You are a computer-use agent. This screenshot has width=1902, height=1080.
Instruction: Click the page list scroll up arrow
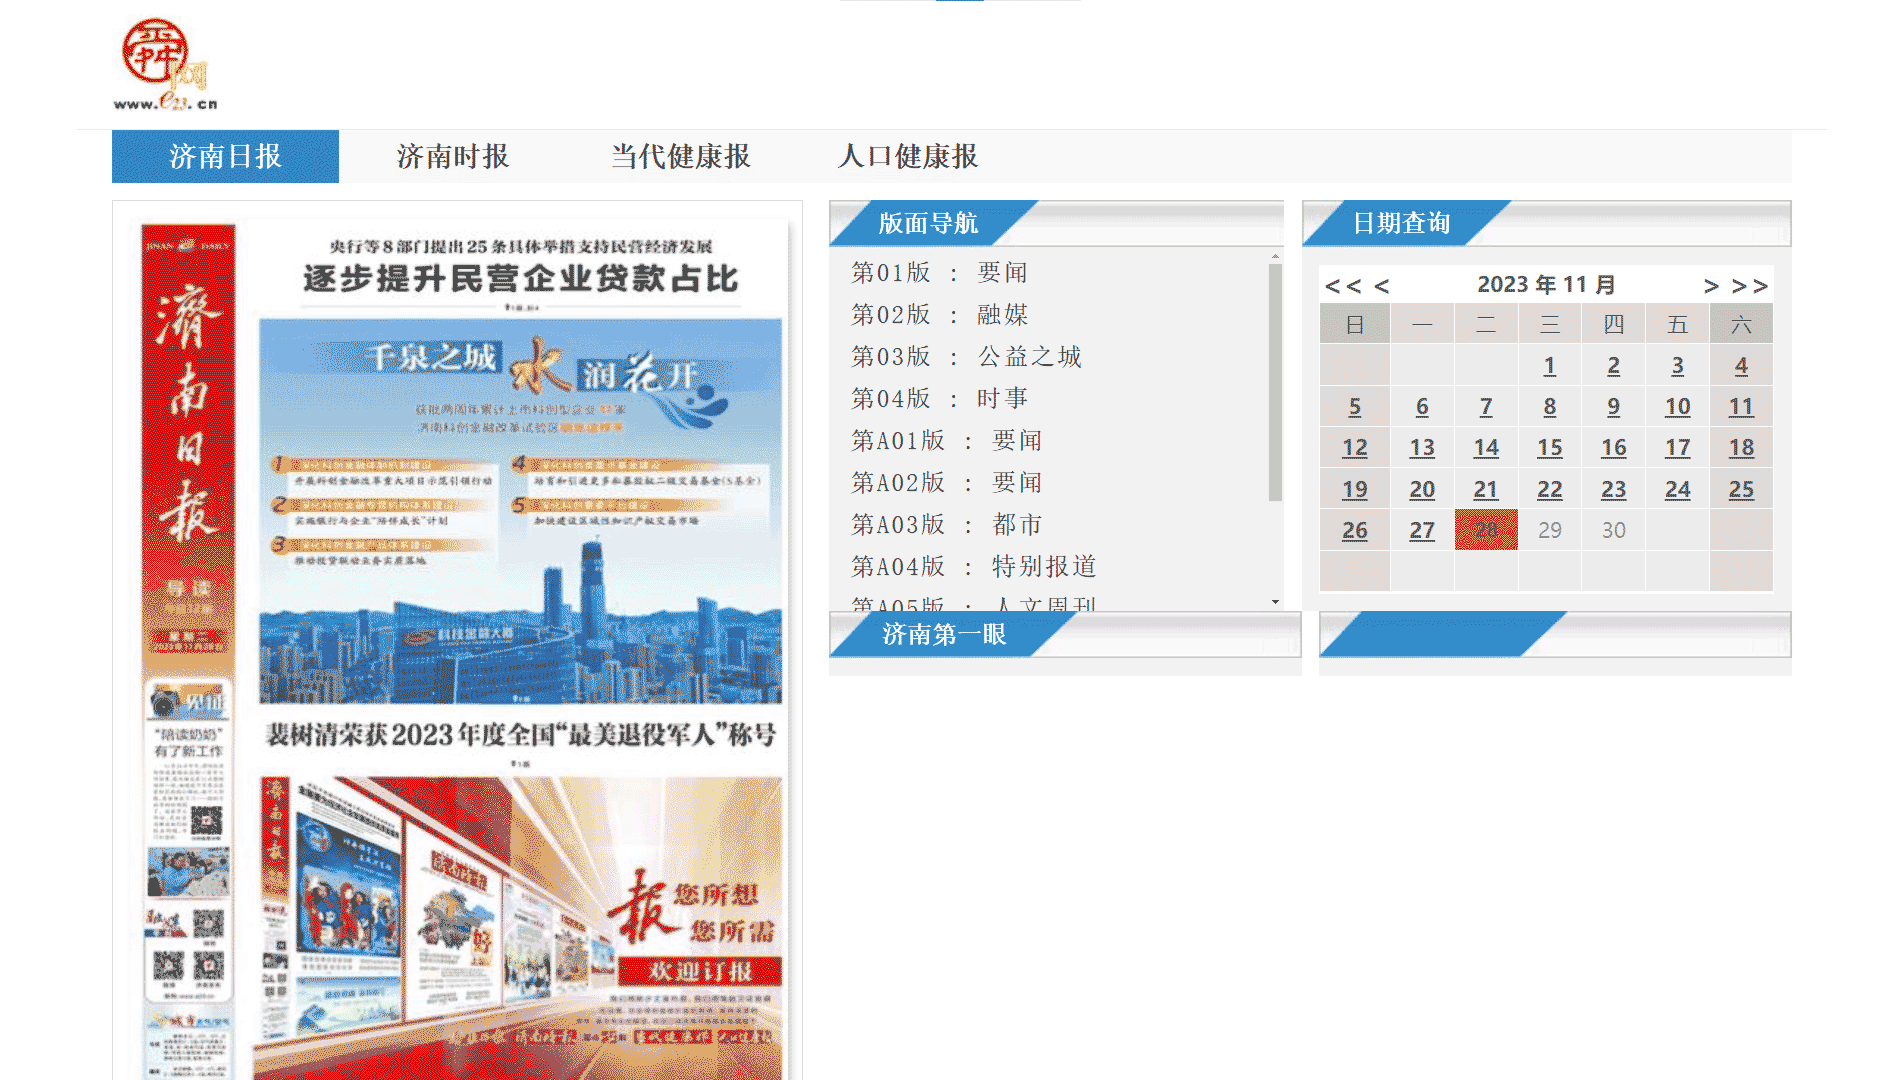(x=1275, y=256)
